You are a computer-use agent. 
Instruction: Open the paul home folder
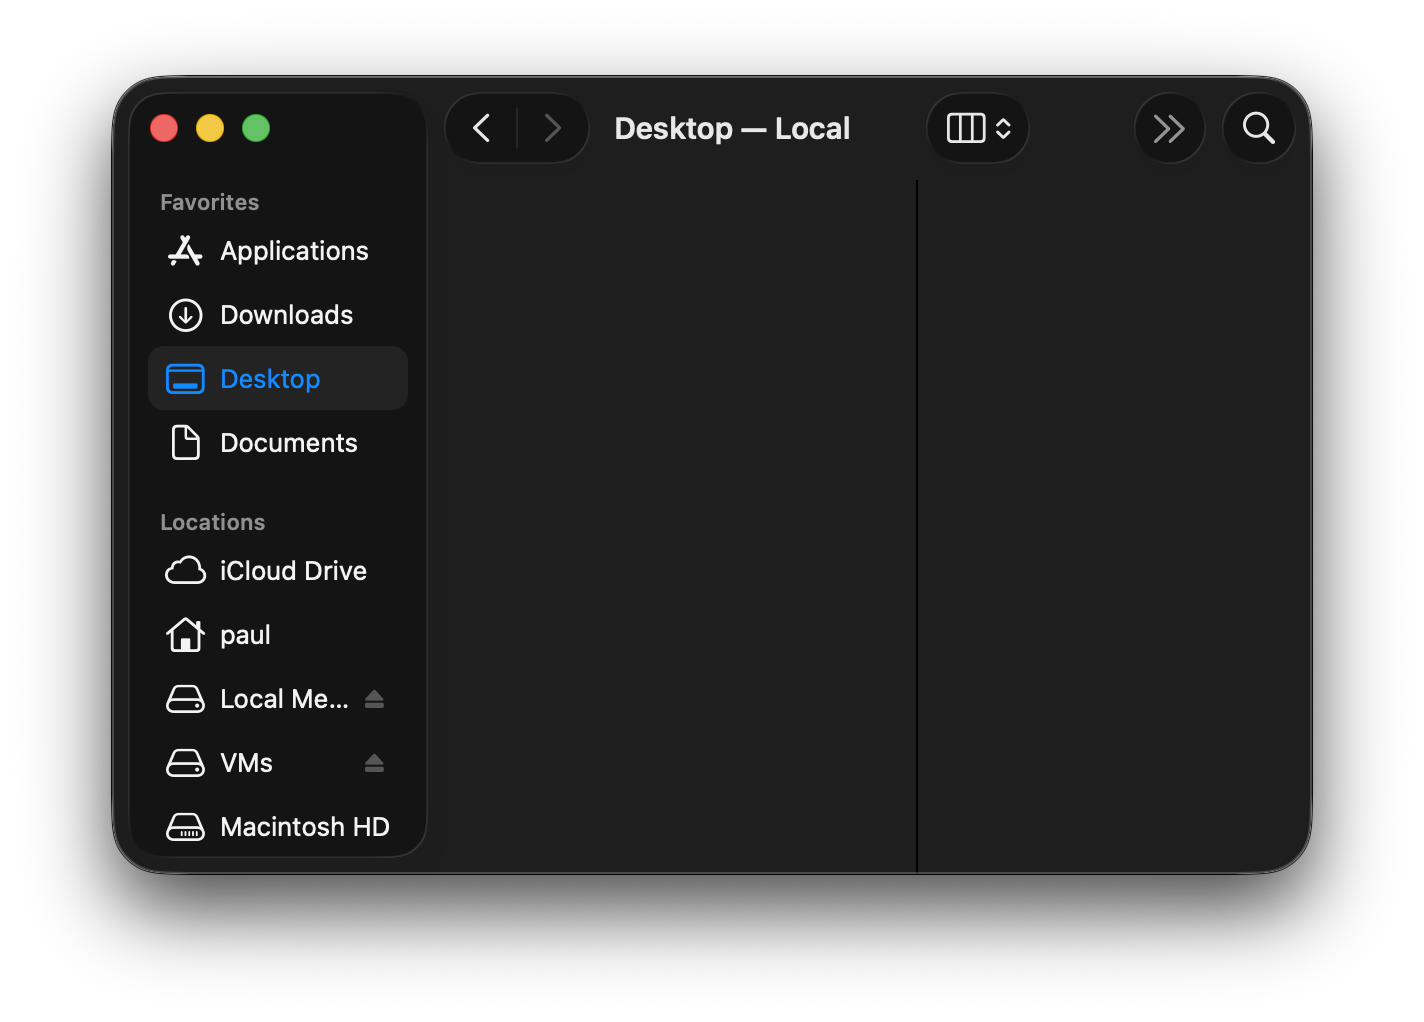[x=245, y=635]
